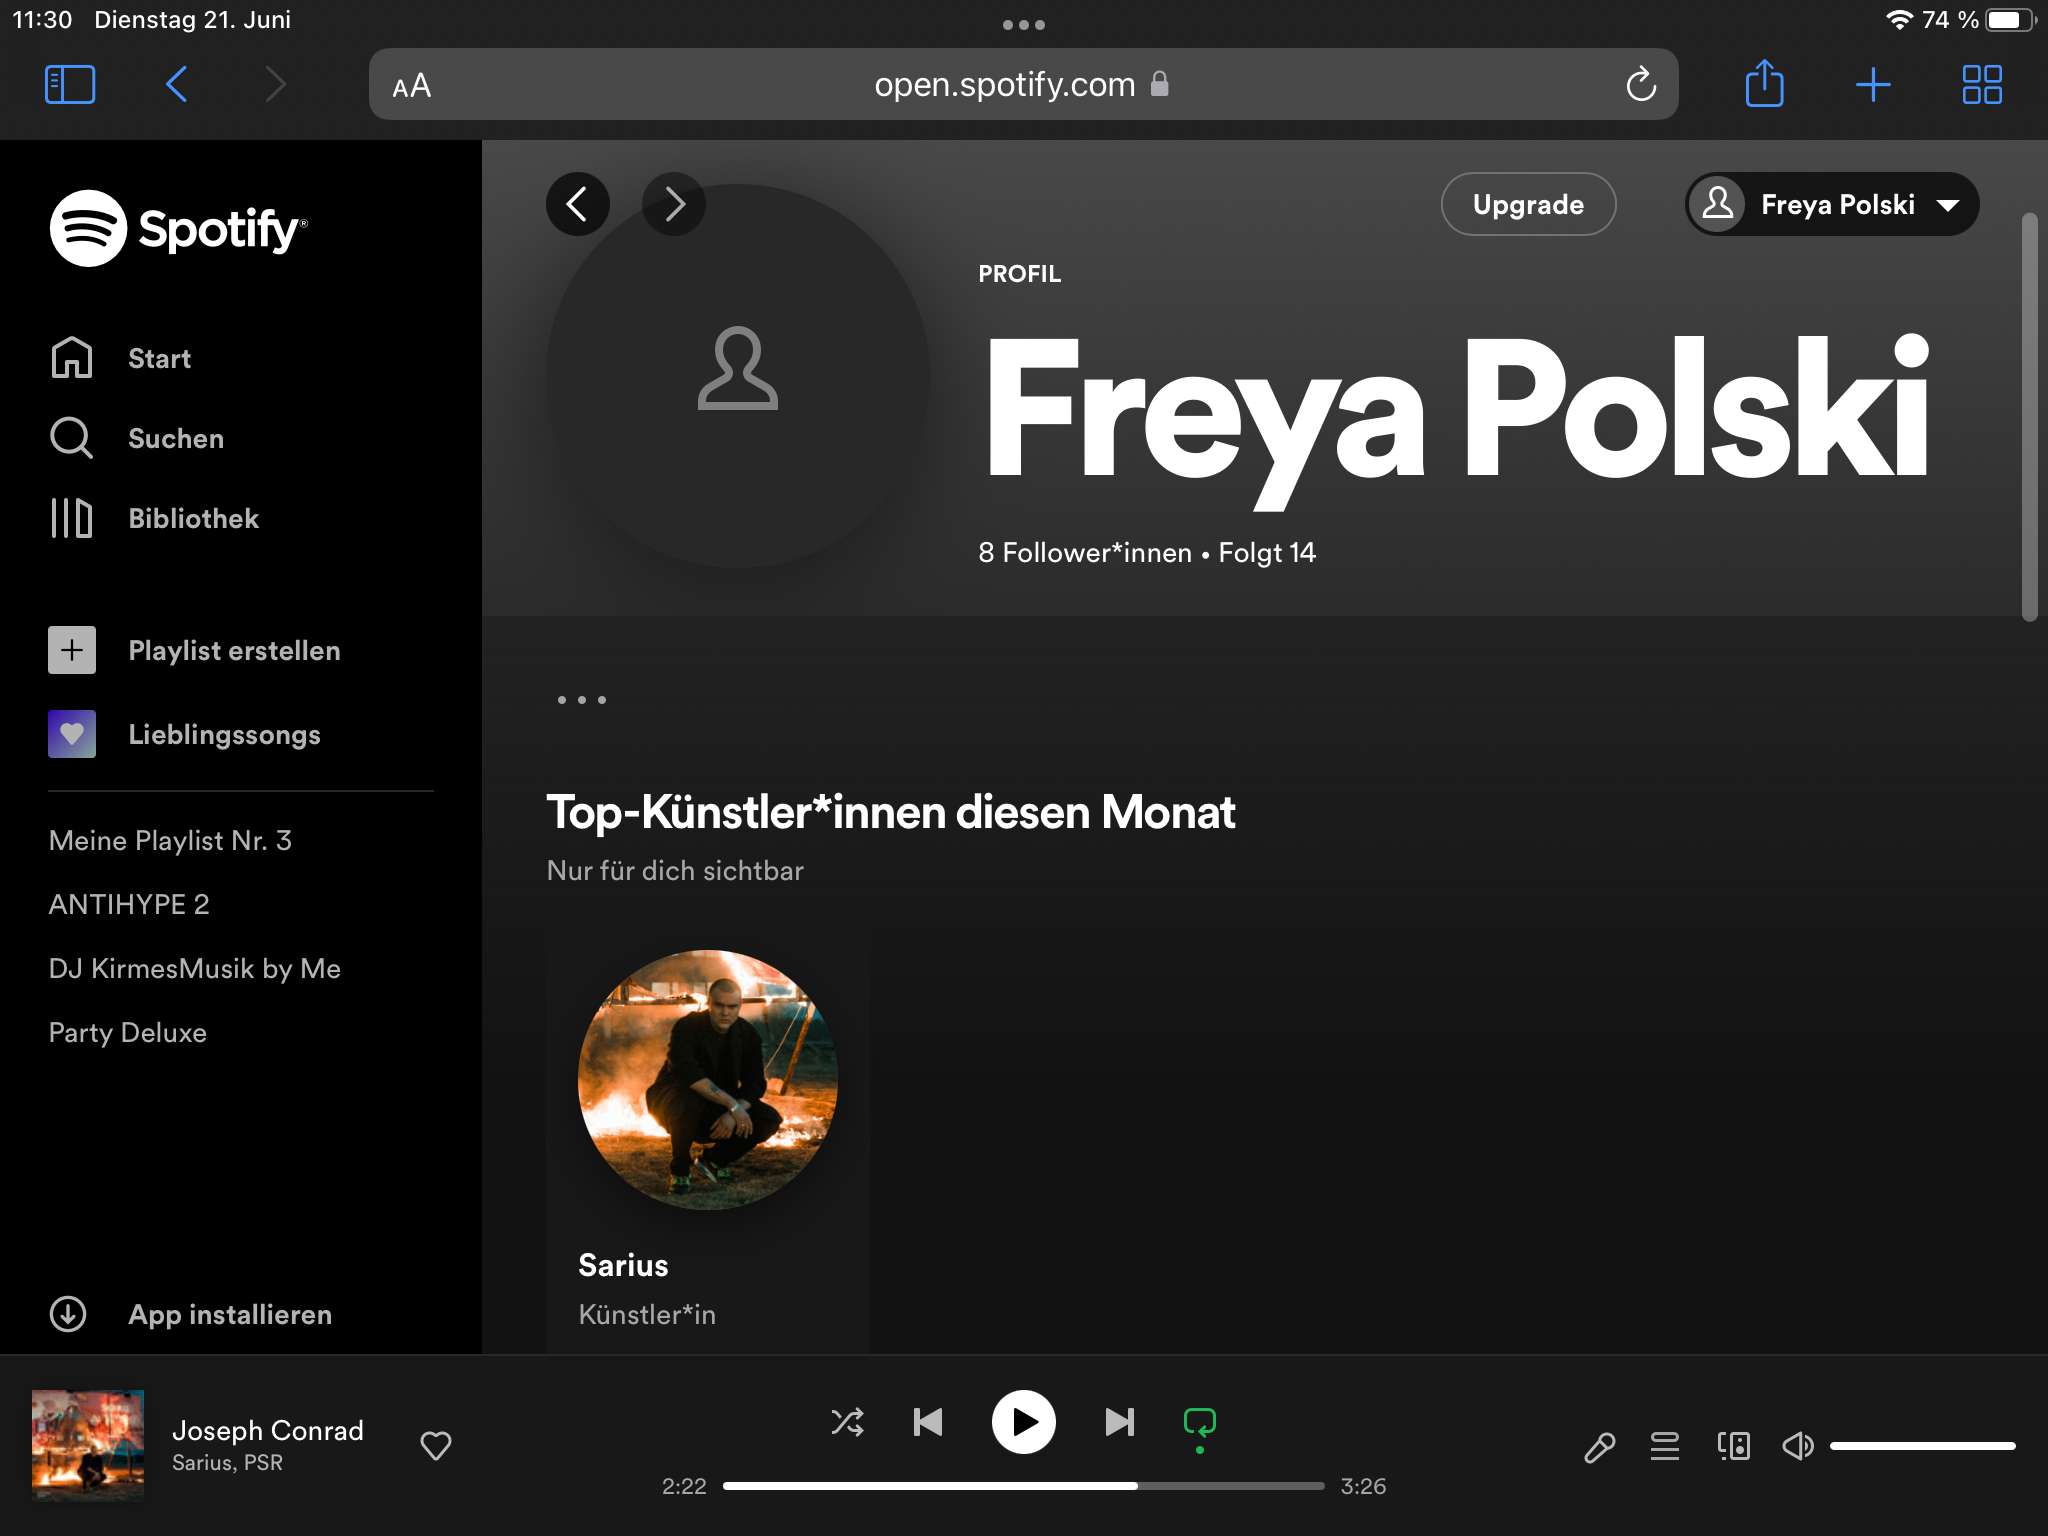The height and width of the screenshot is (1536, 2048).
Task: Open the play queue icon
Action: (x=1665, y=1446)
